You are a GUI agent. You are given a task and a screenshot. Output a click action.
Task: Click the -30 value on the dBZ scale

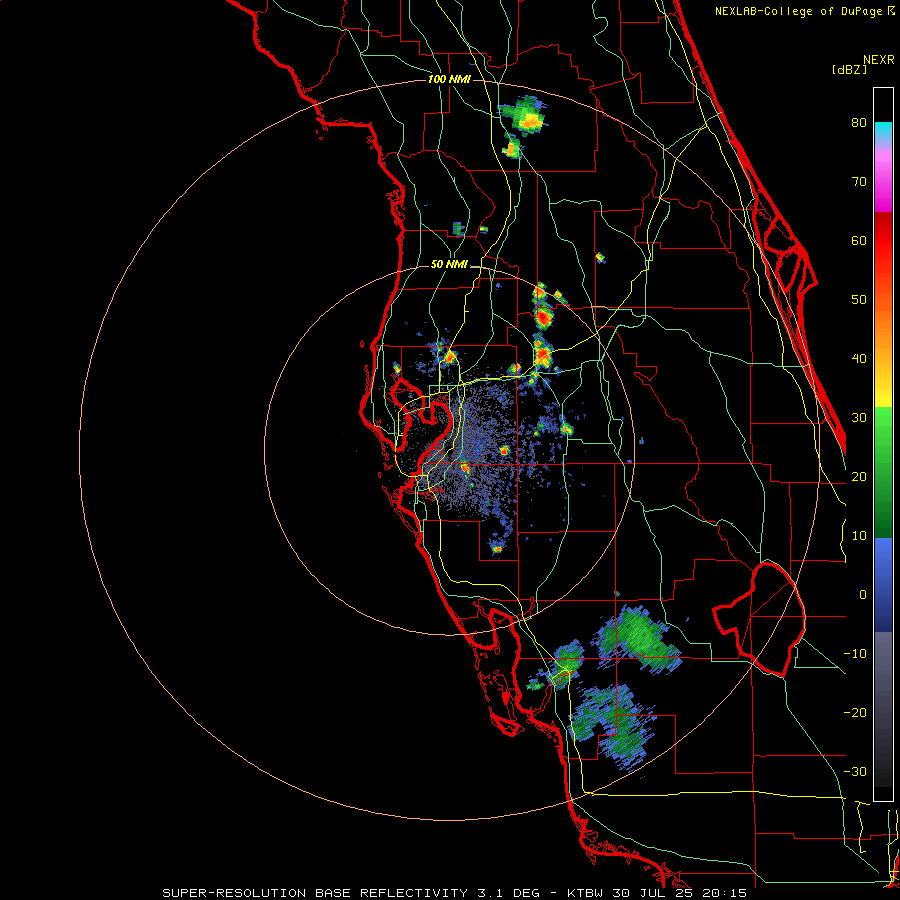point(855,771)
